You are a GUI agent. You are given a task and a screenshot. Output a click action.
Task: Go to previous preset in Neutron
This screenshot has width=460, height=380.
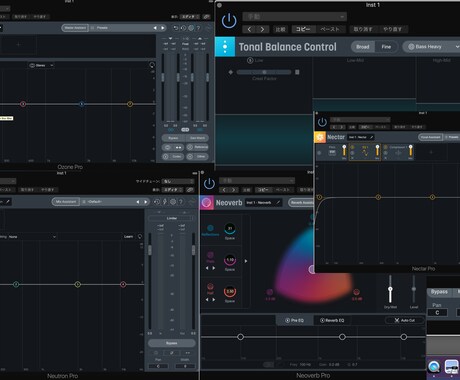[x=138, y=202]
